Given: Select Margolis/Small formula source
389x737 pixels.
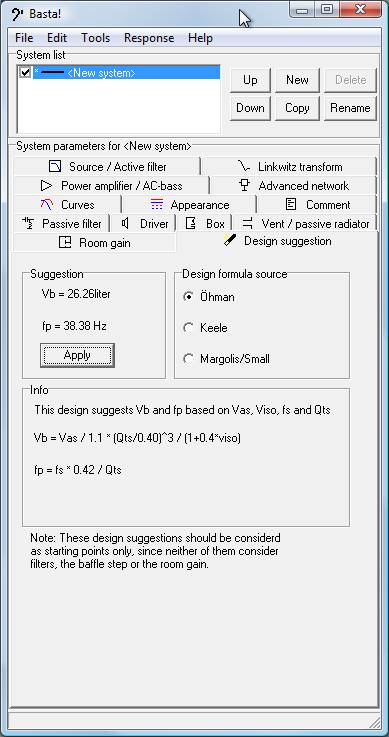Looking at the screenshot, I should pyautogui.click(x=188, y=359).
